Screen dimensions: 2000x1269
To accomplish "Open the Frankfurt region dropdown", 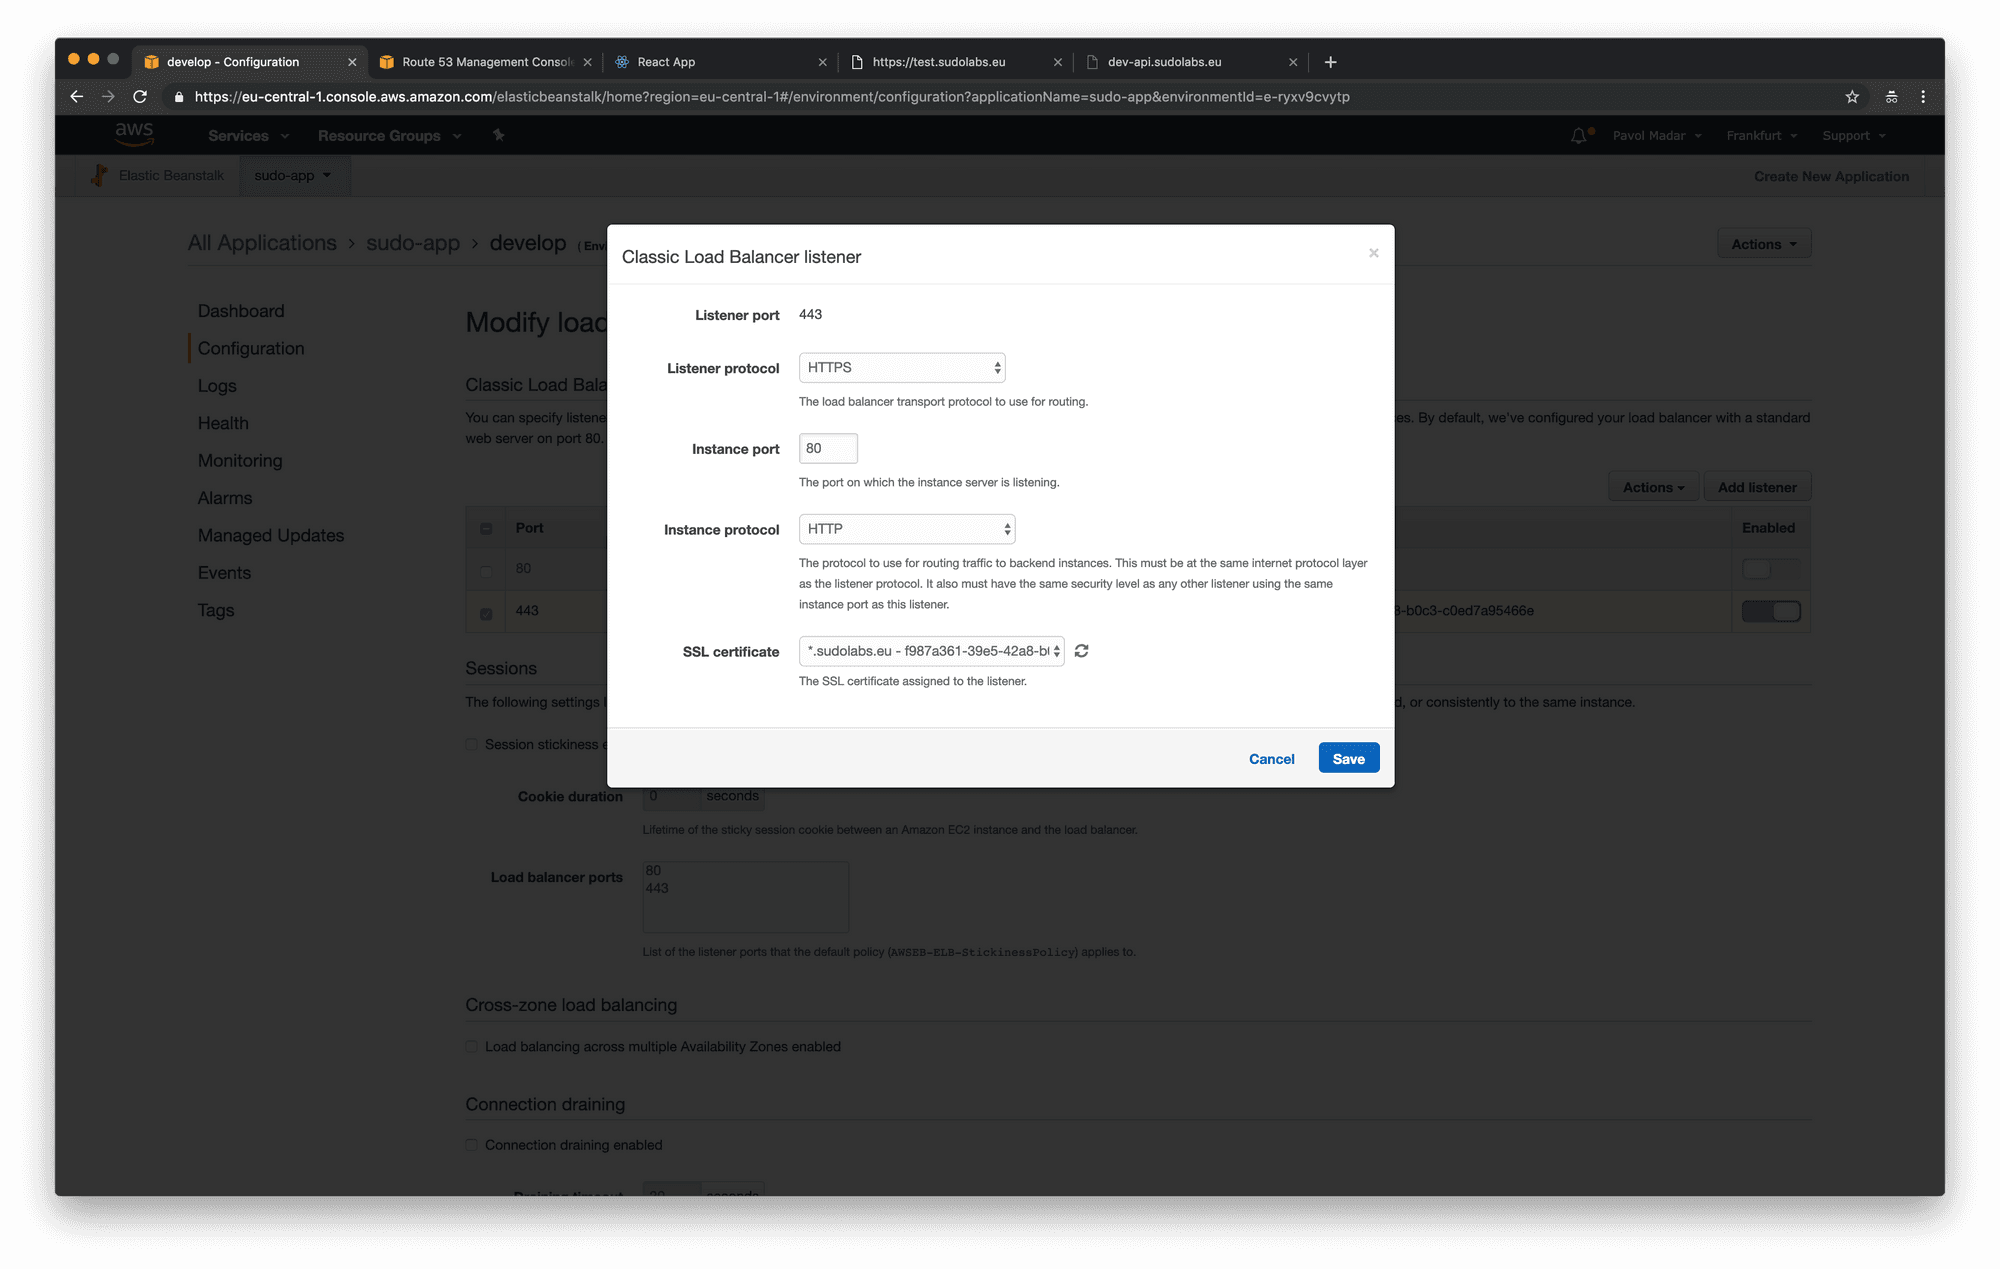I will tap(1762, 136).
